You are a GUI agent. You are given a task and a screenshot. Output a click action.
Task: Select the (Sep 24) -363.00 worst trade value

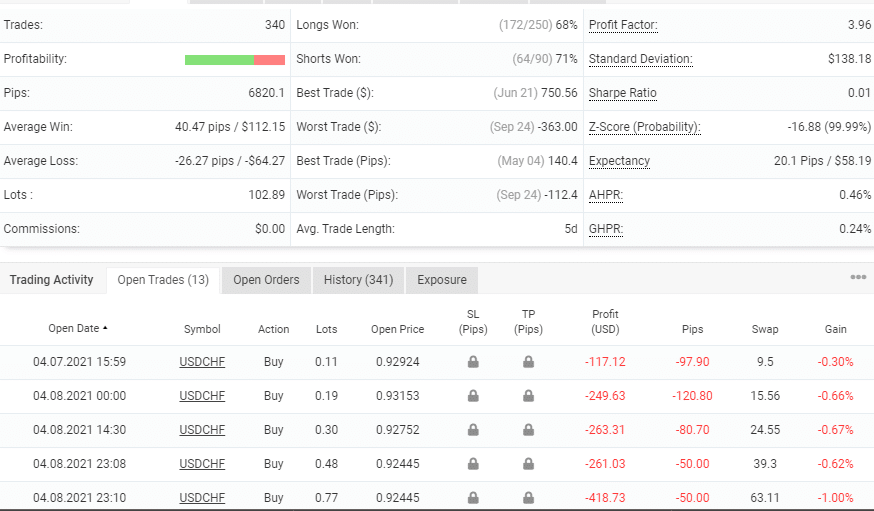point(533,127)
